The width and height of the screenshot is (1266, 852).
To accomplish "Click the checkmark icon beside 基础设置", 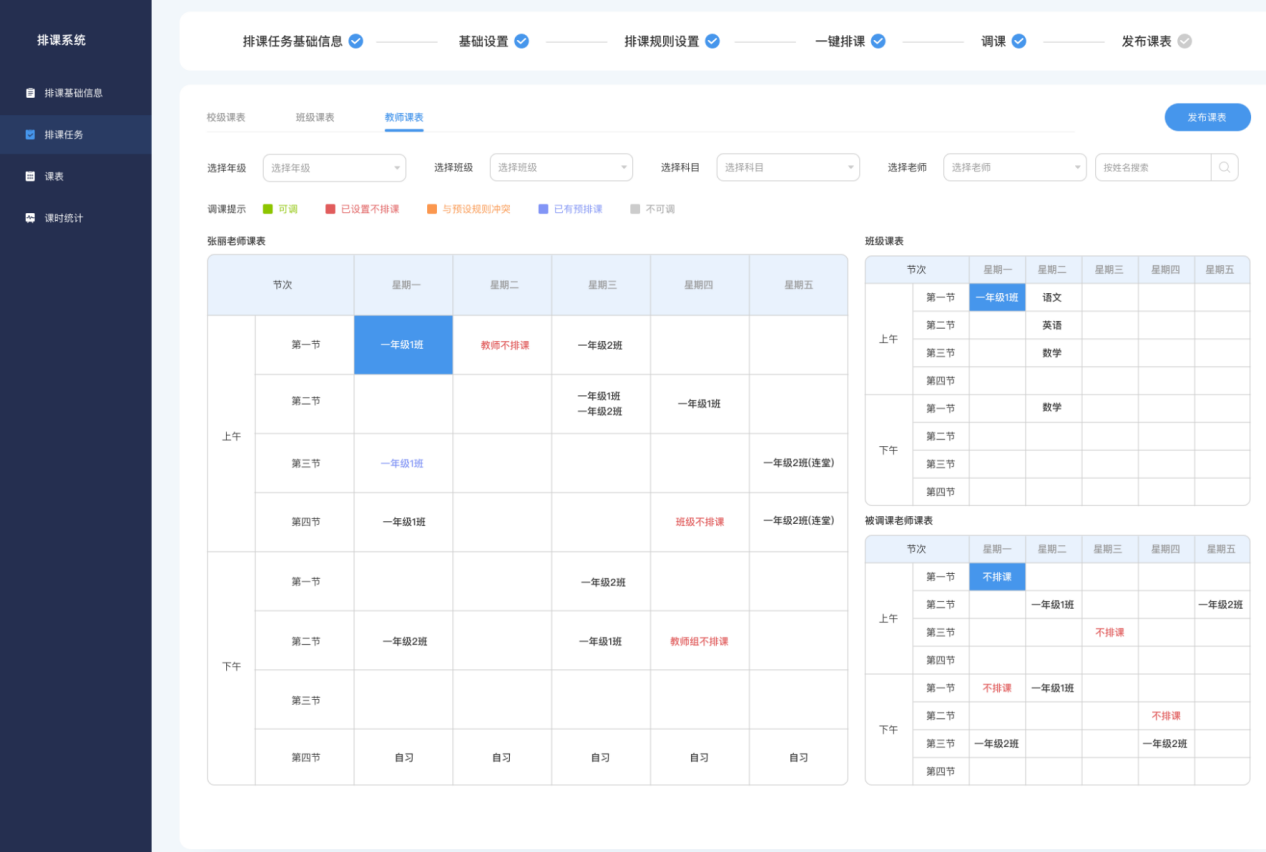I will point(521,42).
